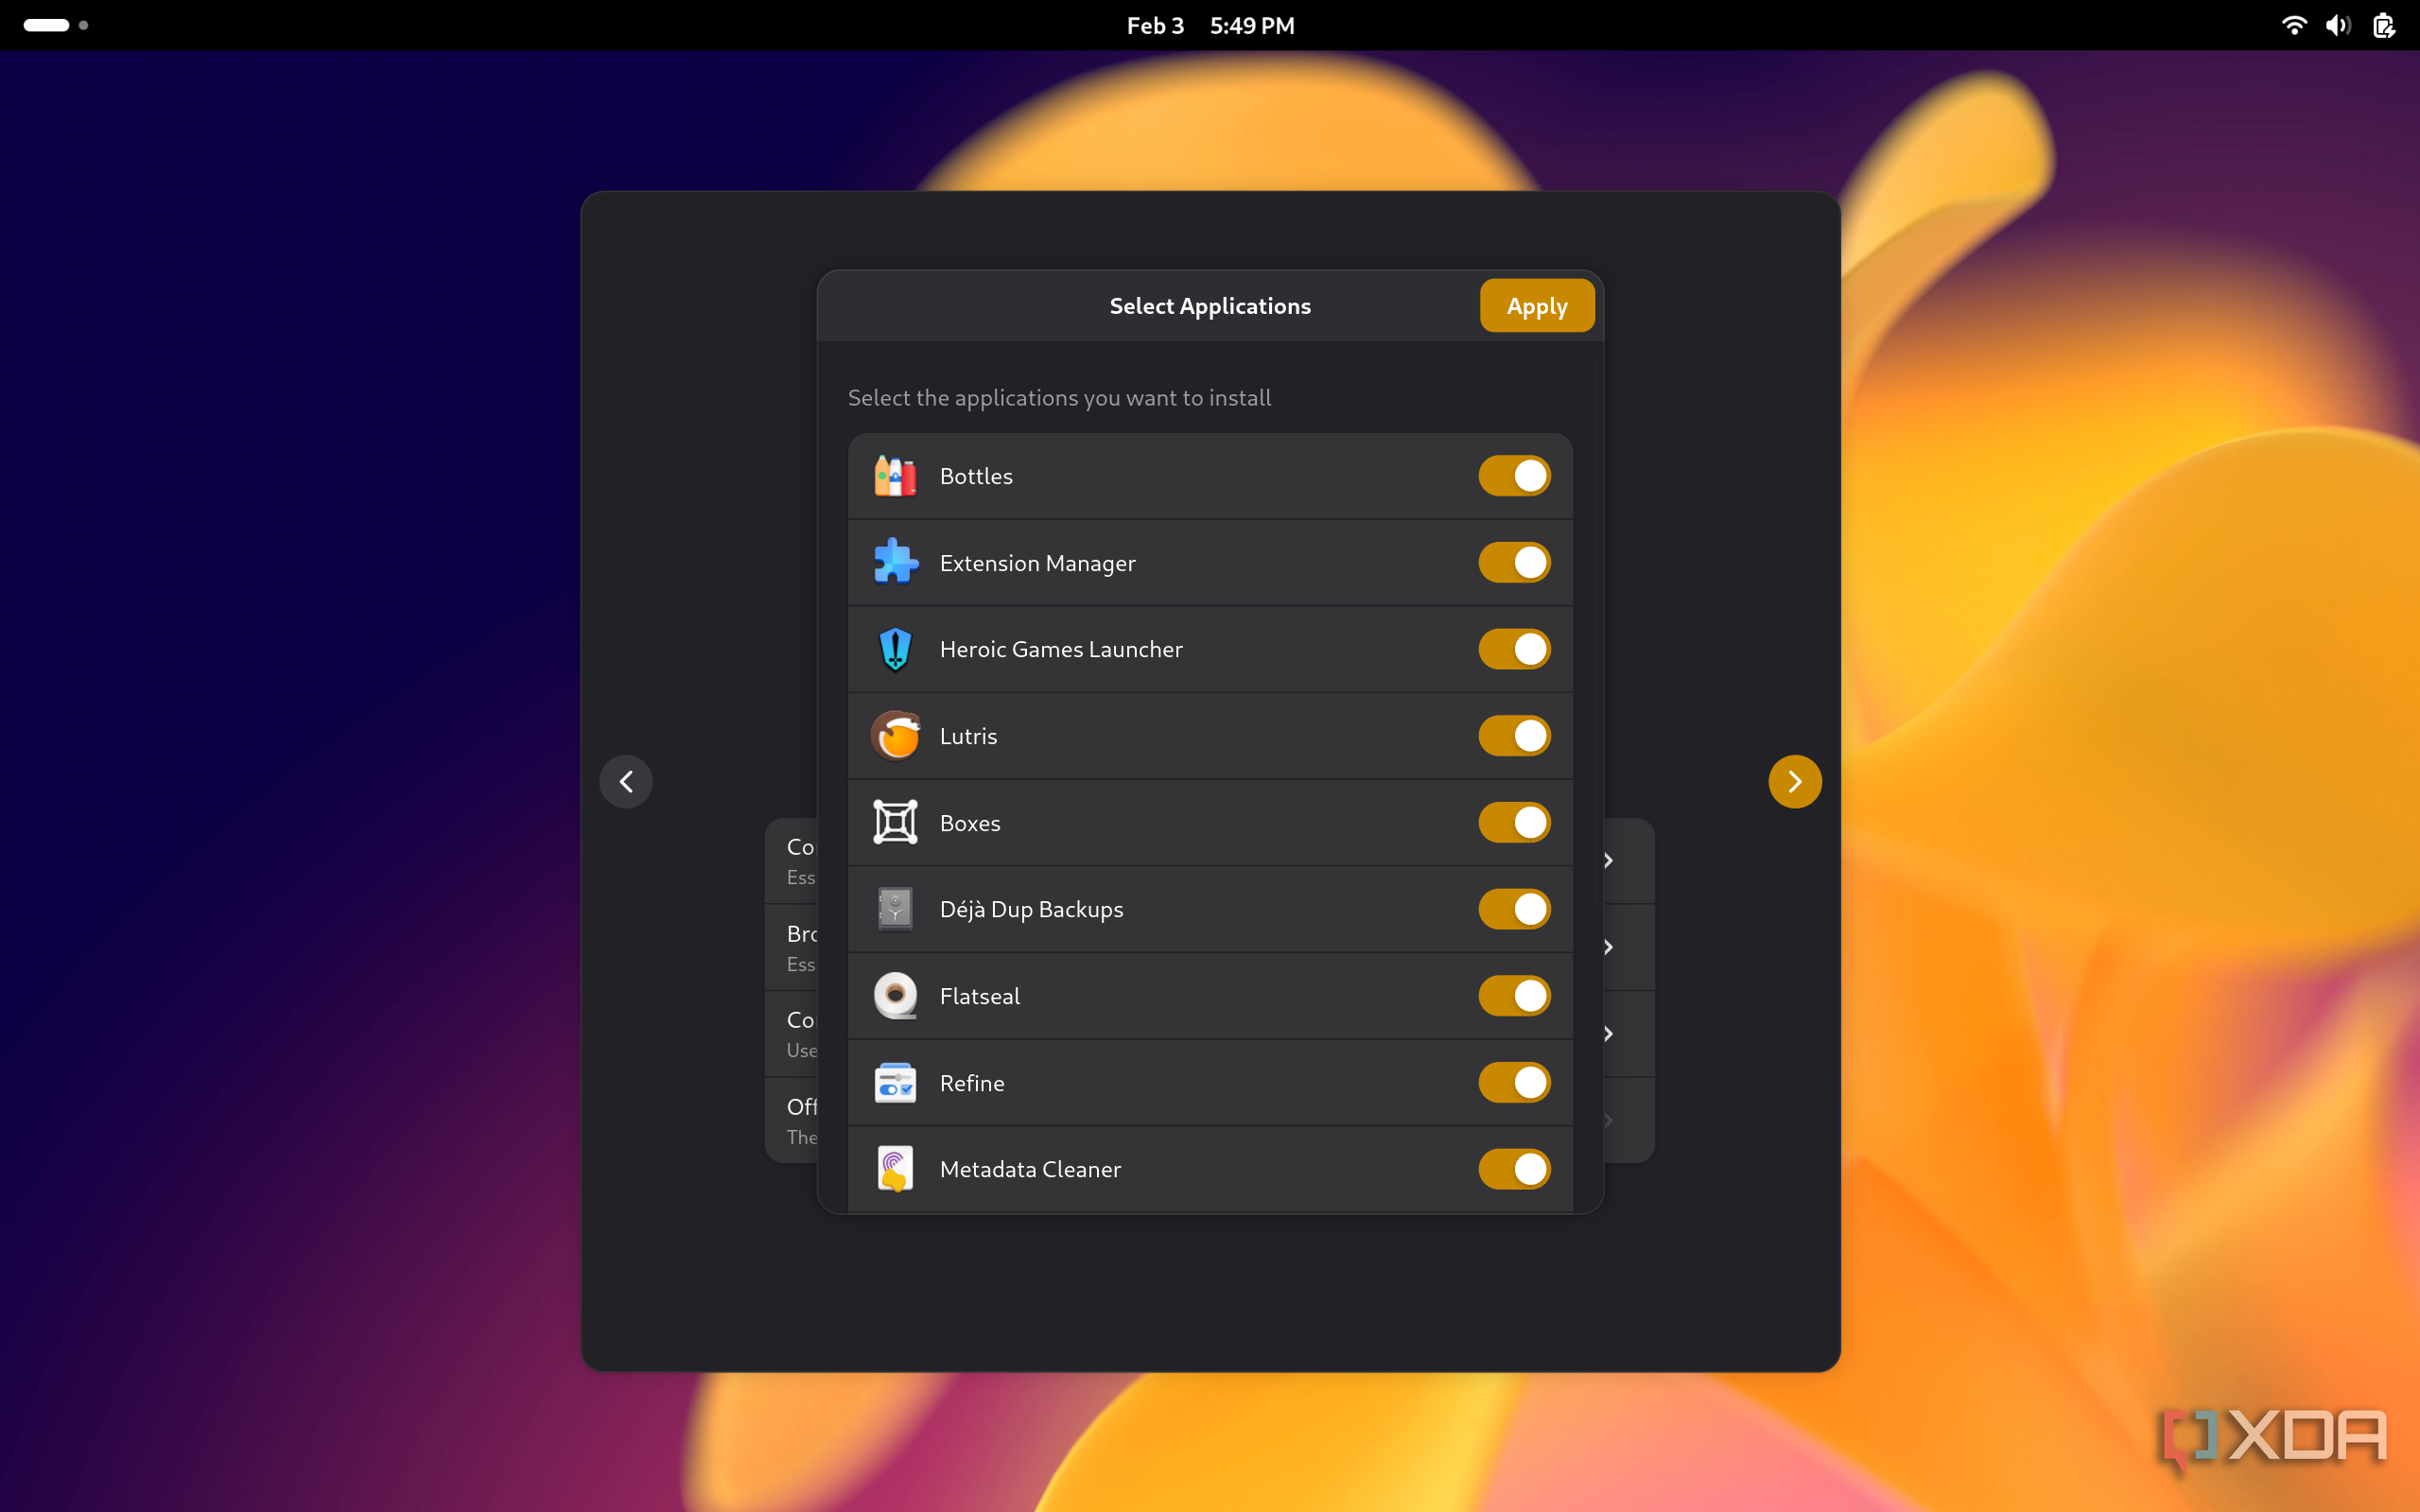This screenshot has height=1512, width=2420.
Task: Toggle Déjà Dup Backups installation
Action: (1514, 909)
